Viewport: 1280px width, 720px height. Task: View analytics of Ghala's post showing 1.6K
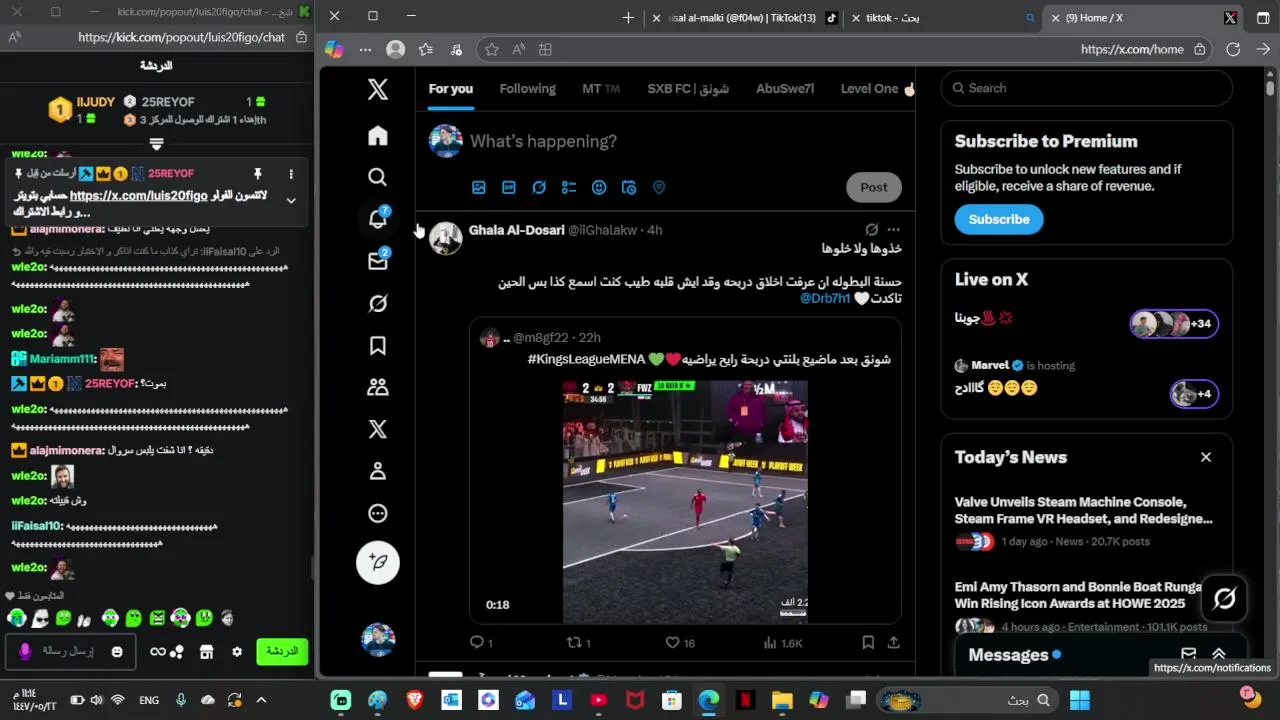click(783, 643)
